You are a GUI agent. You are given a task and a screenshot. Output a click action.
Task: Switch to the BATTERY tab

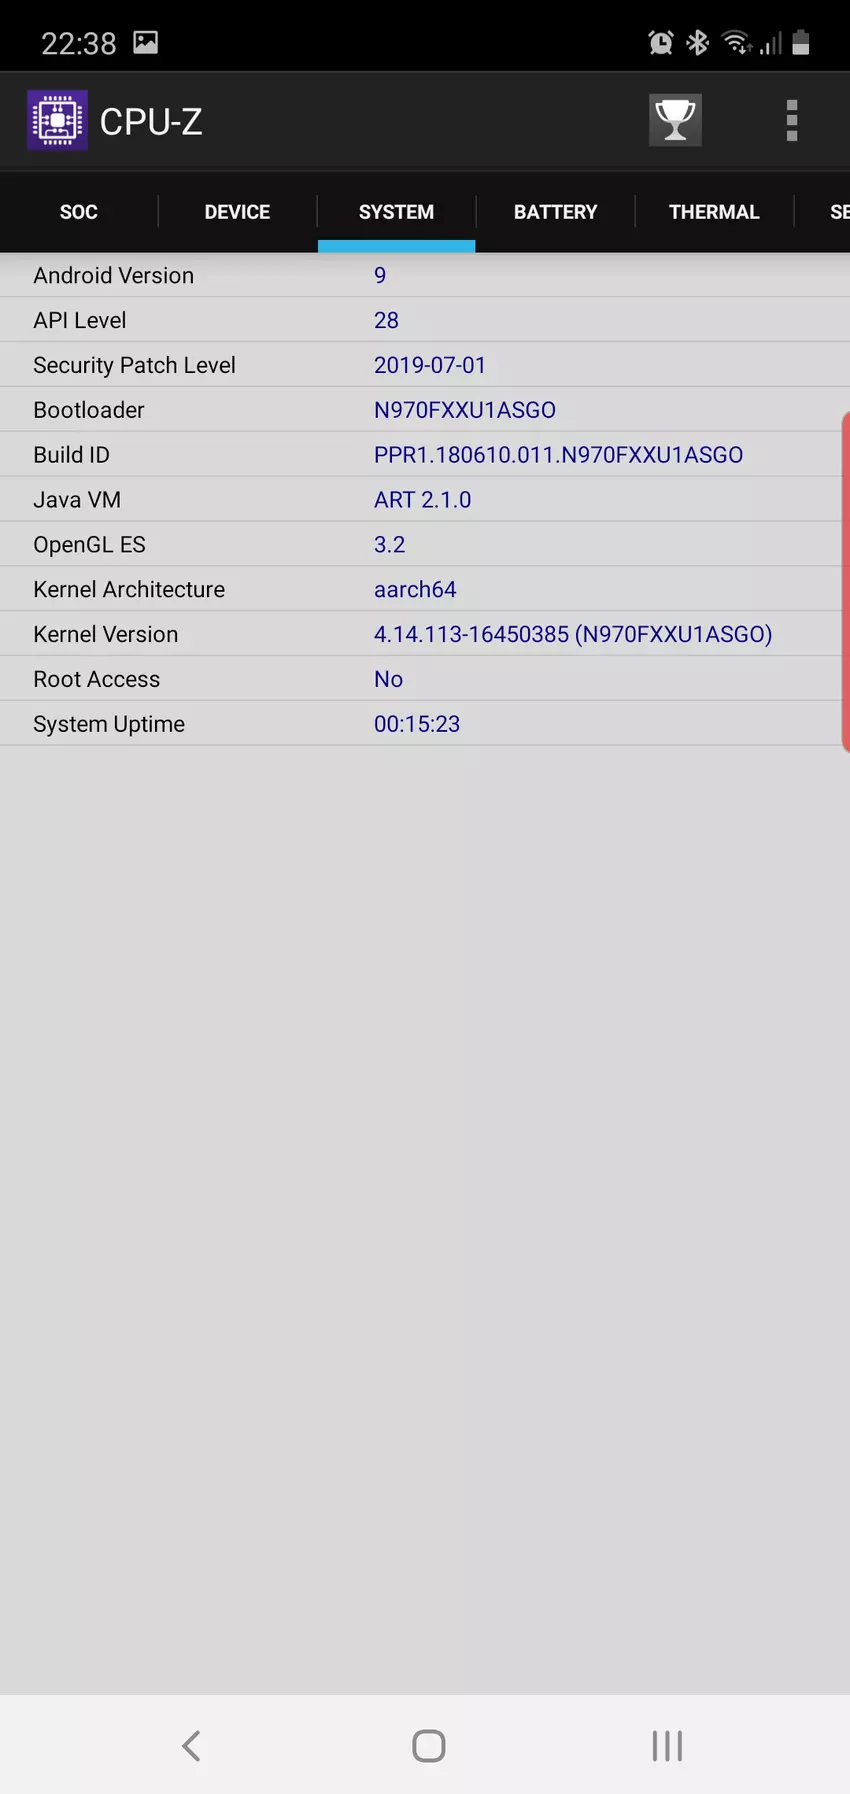tap(555, 212)
